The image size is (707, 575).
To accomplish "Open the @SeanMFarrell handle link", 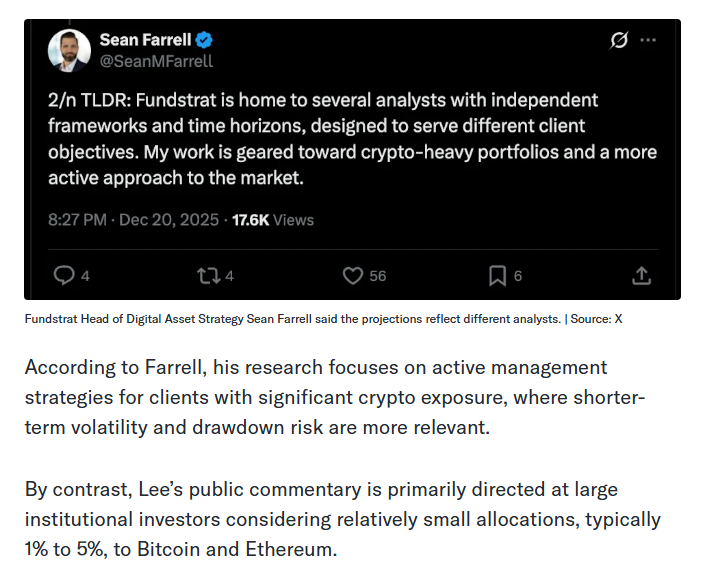I will [156, 61].
